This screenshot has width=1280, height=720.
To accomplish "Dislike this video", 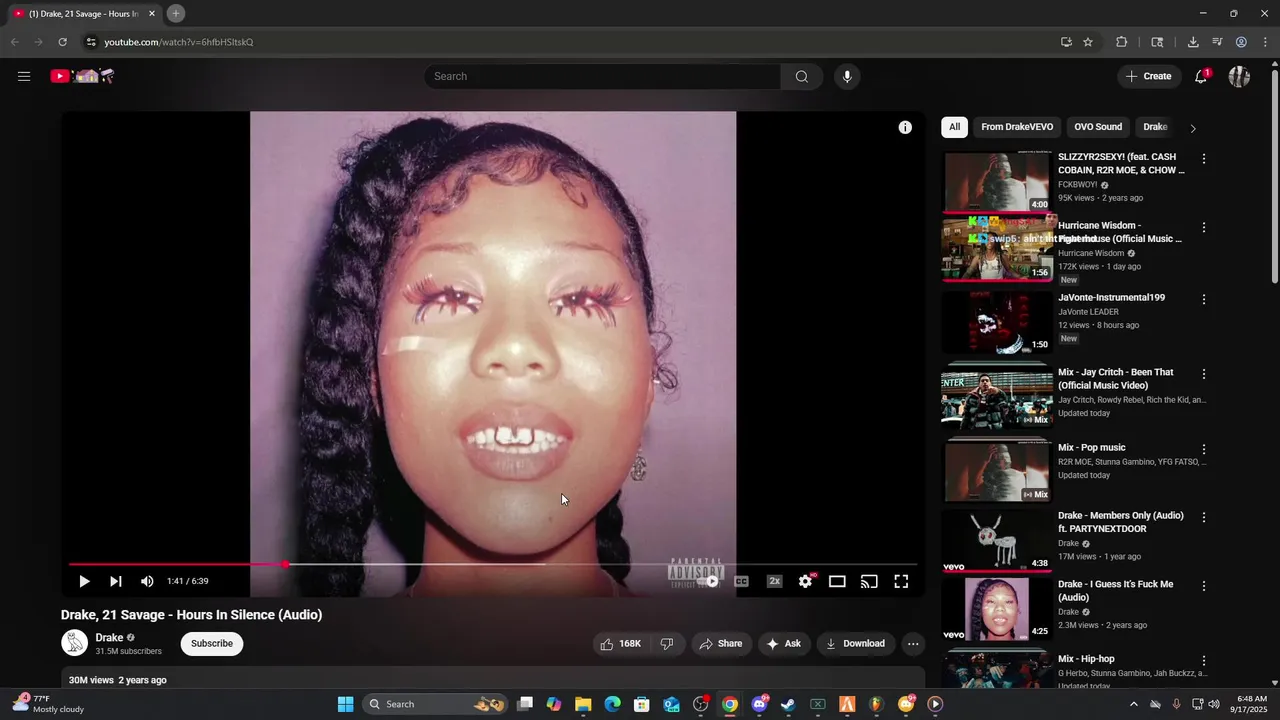I will 667,644.
